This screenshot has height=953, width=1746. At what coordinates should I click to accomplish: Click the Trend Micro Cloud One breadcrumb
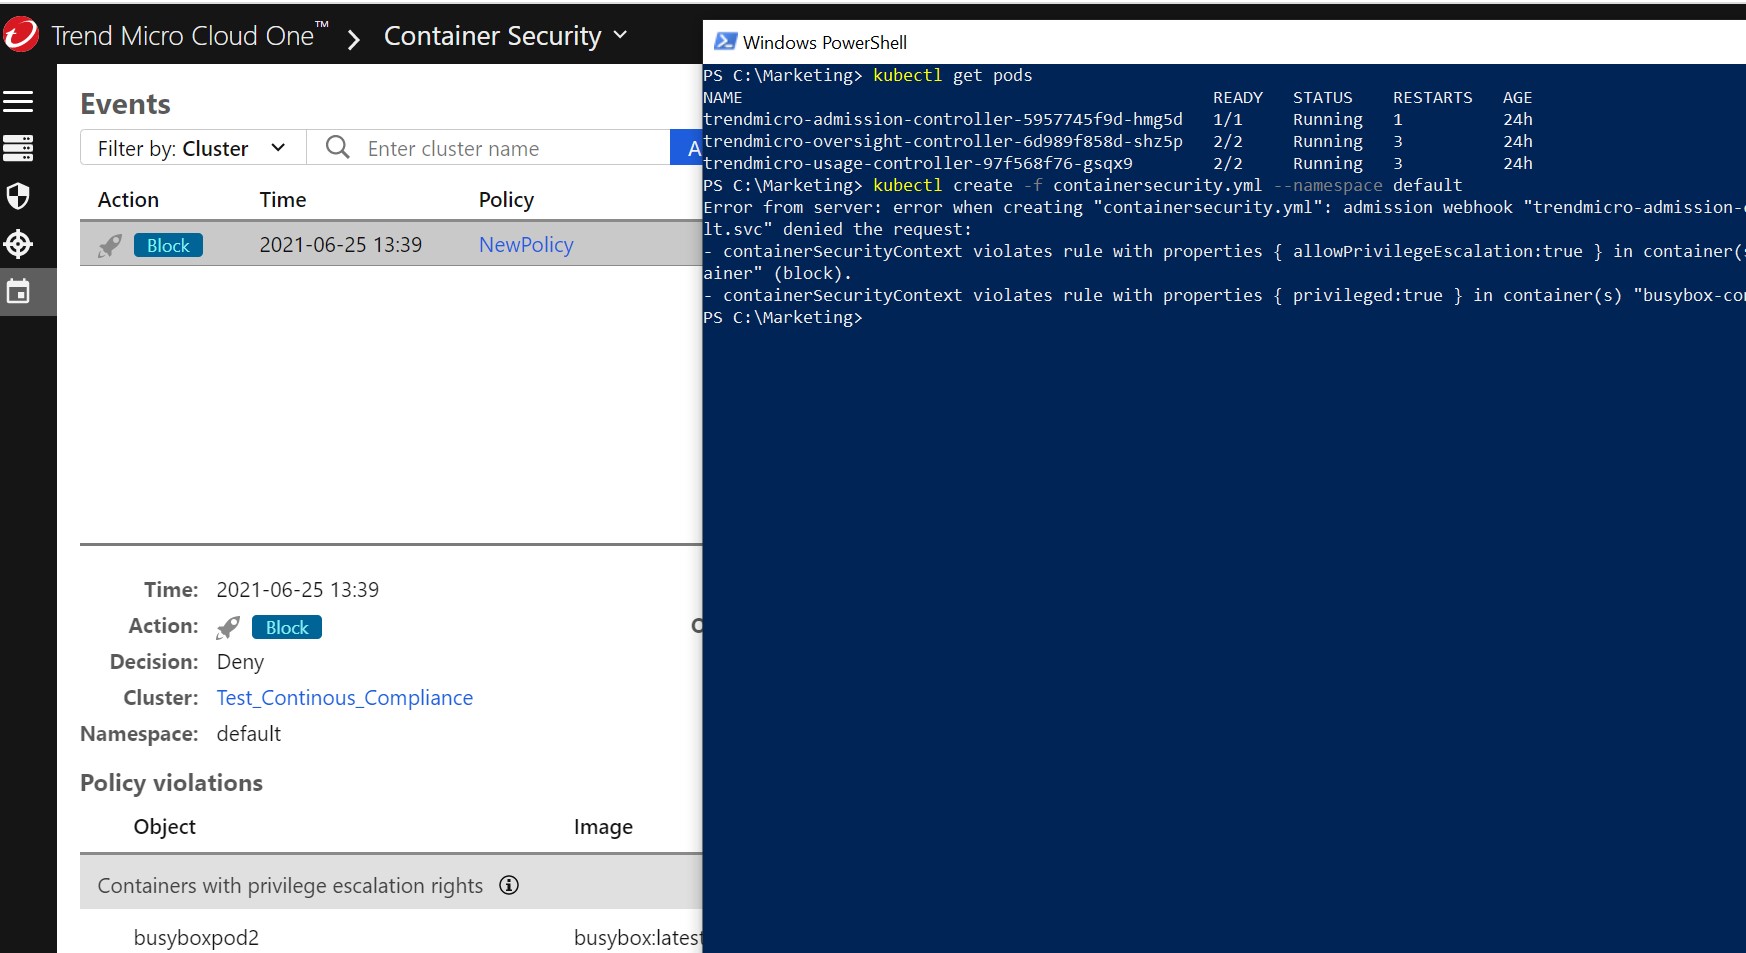[x=190, y=36]
